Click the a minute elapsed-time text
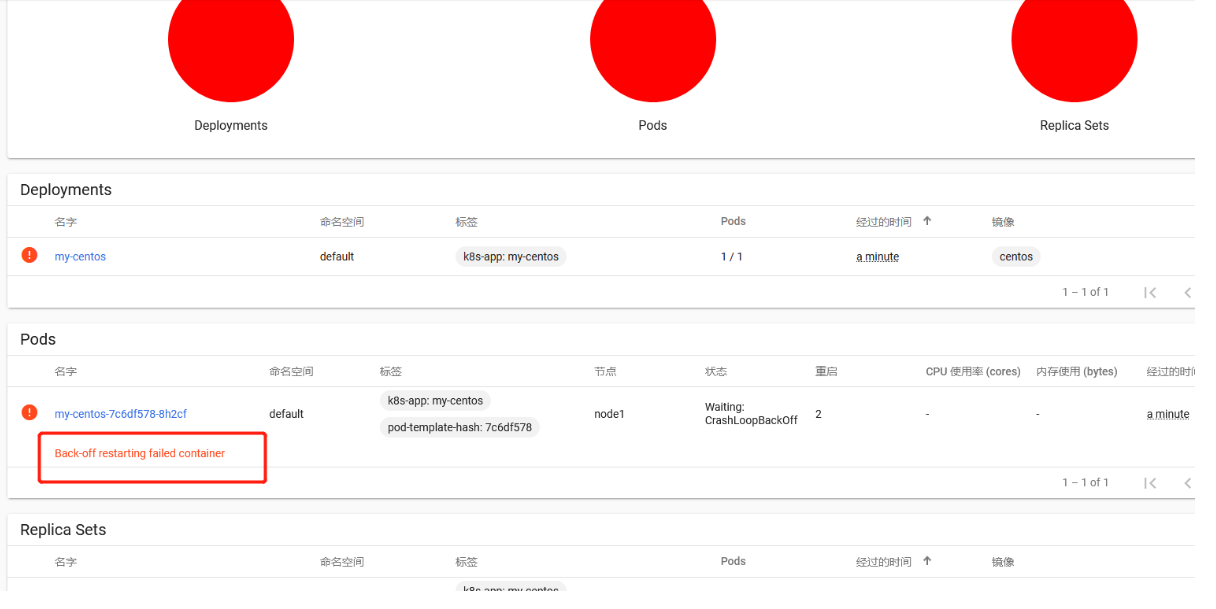The image size is (1216, 609). 876,256
